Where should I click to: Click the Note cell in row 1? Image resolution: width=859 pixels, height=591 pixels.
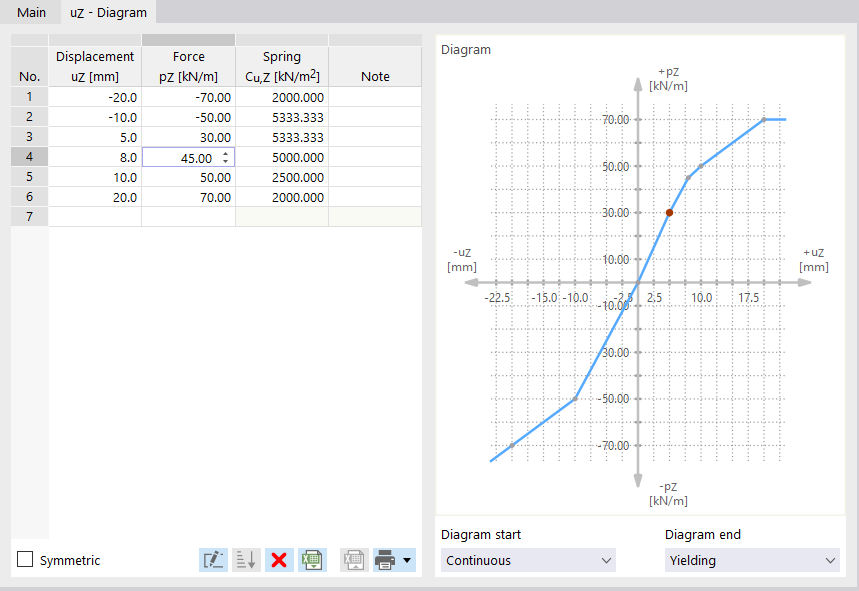tap(375, 97)
